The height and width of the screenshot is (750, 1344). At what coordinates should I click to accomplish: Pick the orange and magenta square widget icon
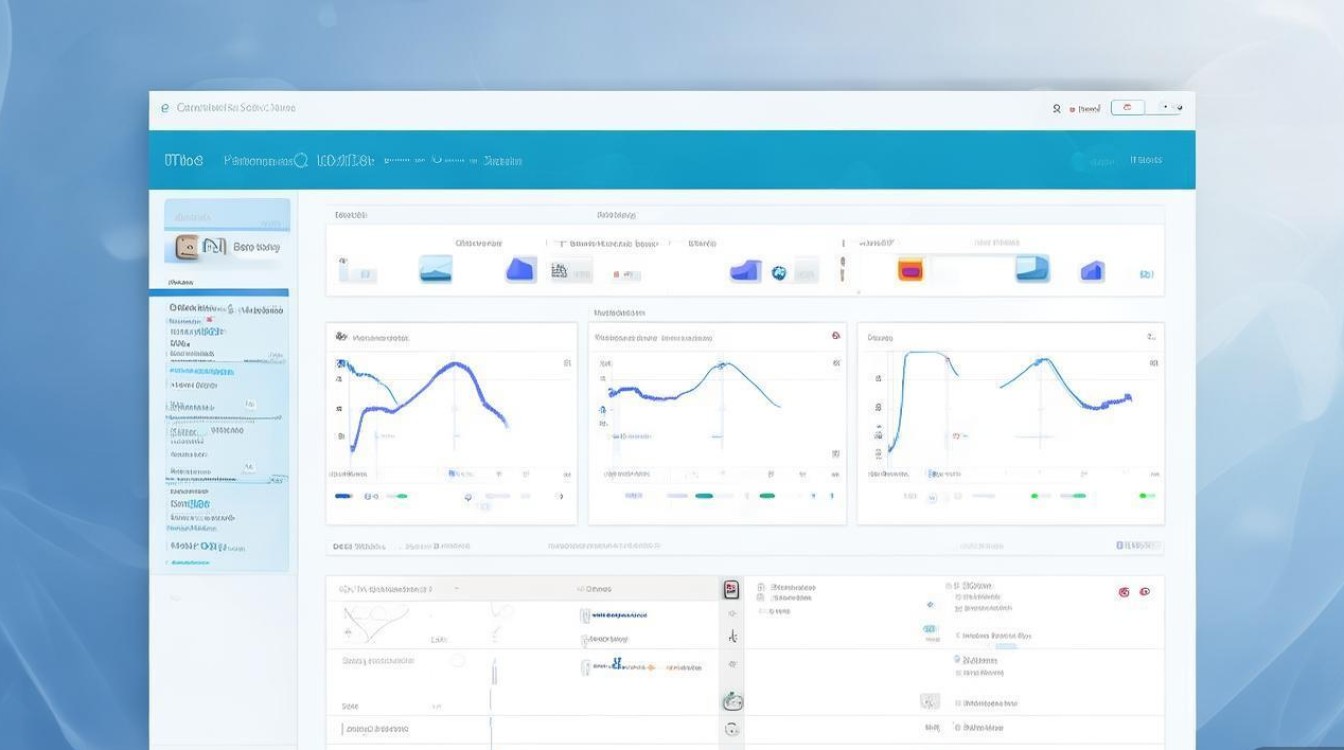pyautogui.click(x=910, y=268)
